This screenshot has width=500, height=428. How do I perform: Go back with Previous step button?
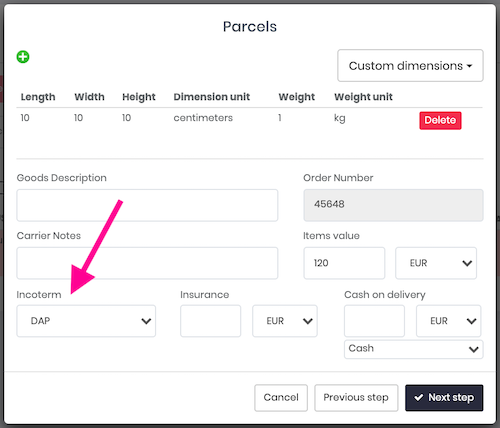(x=356, y=398)
